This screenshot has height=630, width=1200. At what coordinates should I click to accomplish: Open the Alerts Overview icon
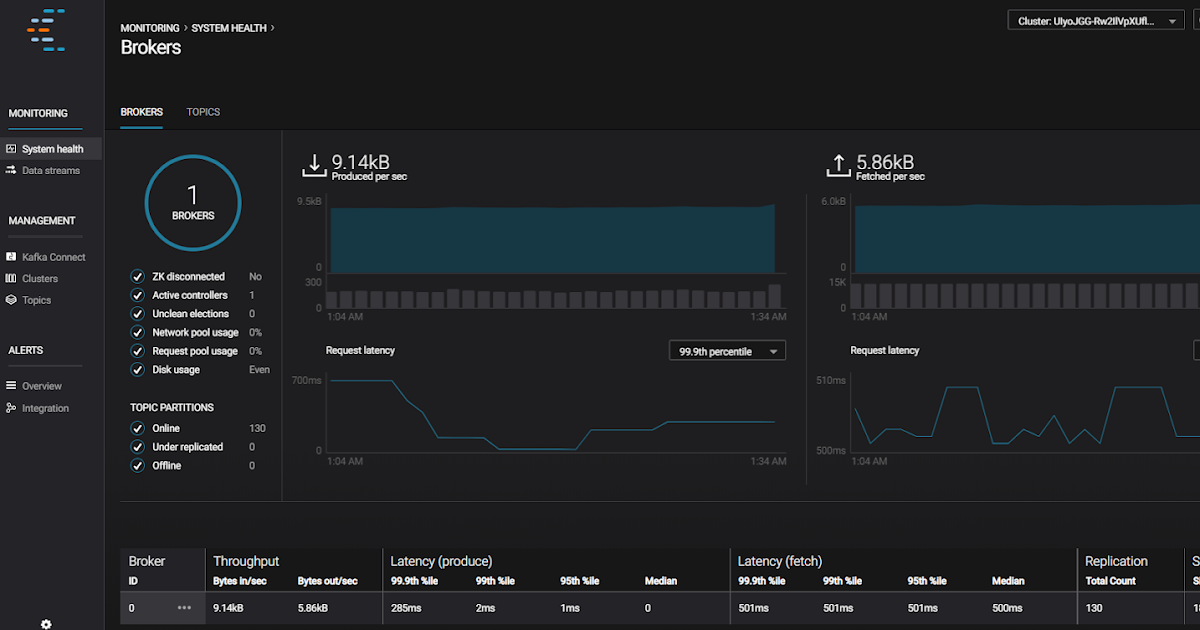(x=12, y=385)
